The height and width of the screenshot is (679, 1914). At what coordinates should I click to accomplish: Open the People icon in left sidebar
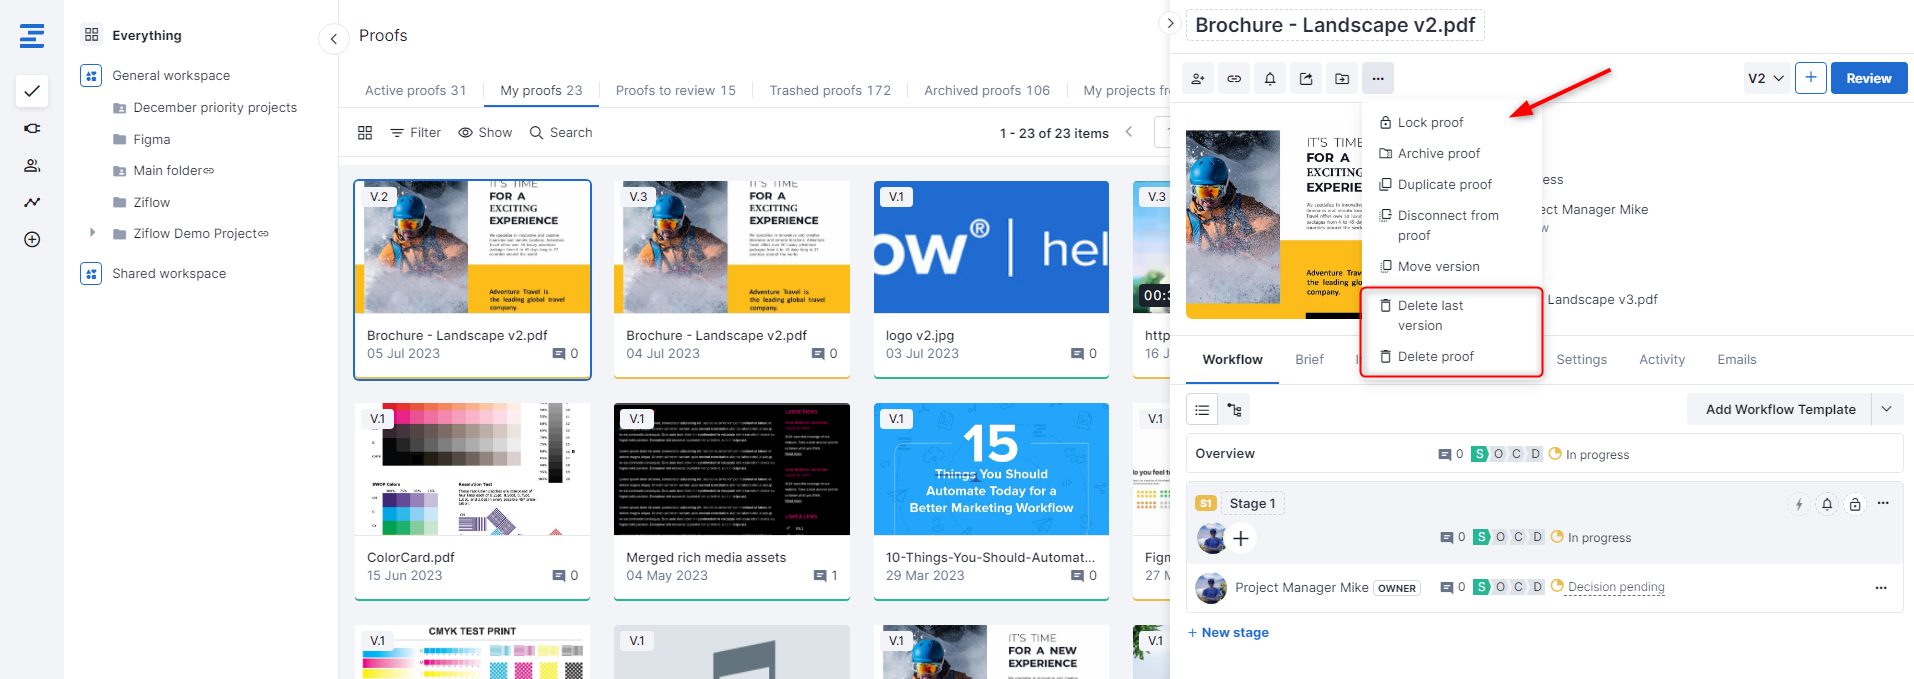32,166
